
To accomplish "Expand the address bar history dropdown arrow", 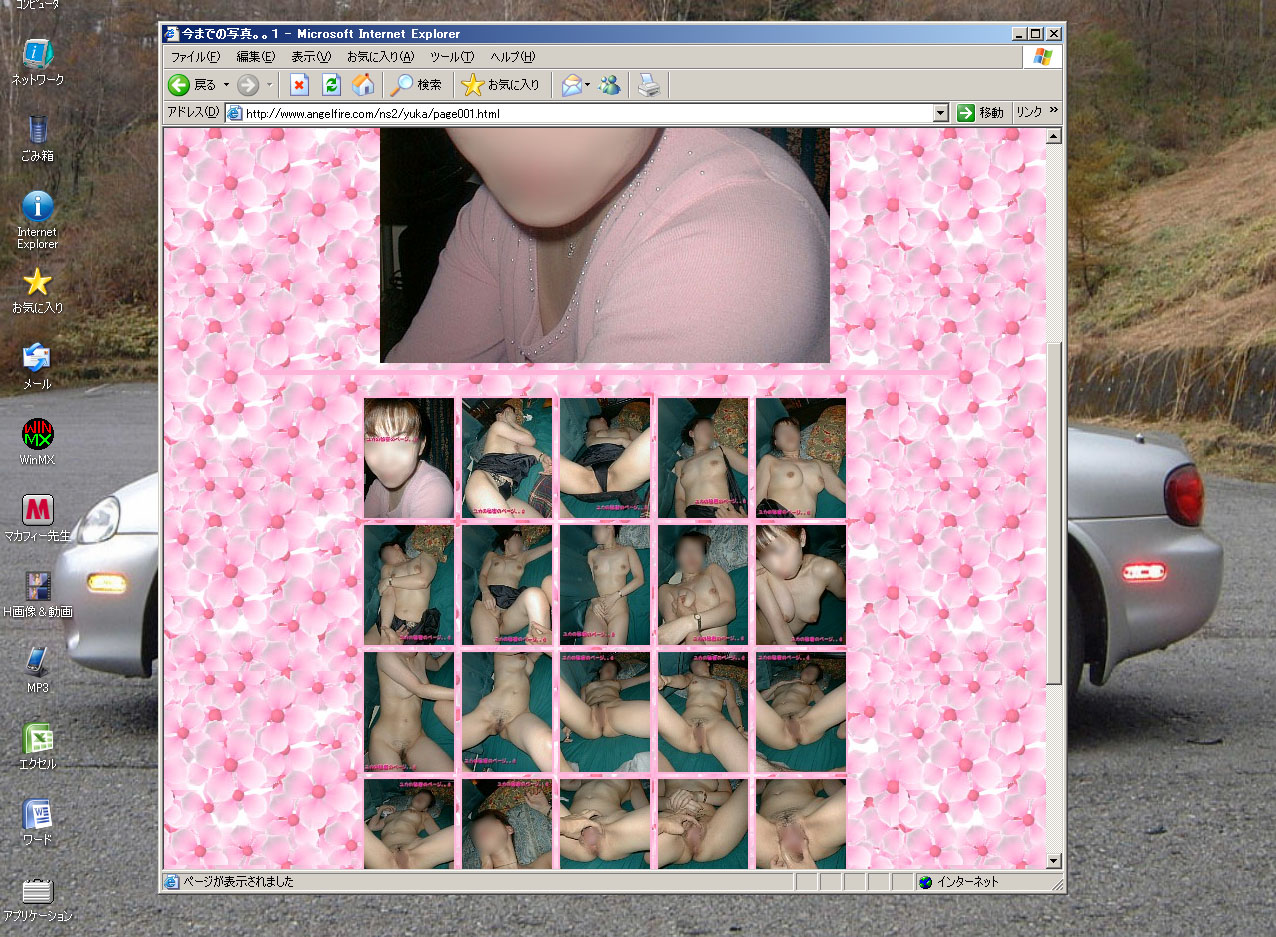I will click(x=940, y=113).
